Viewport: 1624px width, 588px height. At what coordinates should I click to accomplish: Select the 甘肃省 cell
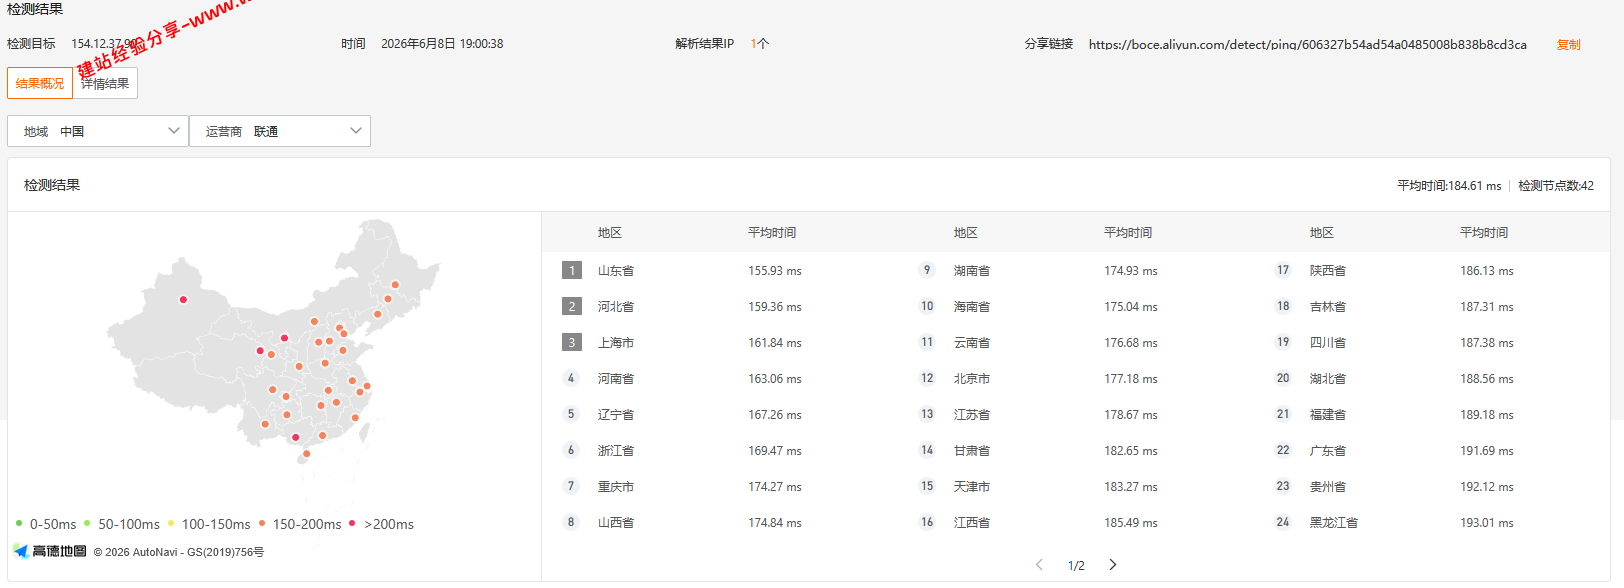click(972, 451)
